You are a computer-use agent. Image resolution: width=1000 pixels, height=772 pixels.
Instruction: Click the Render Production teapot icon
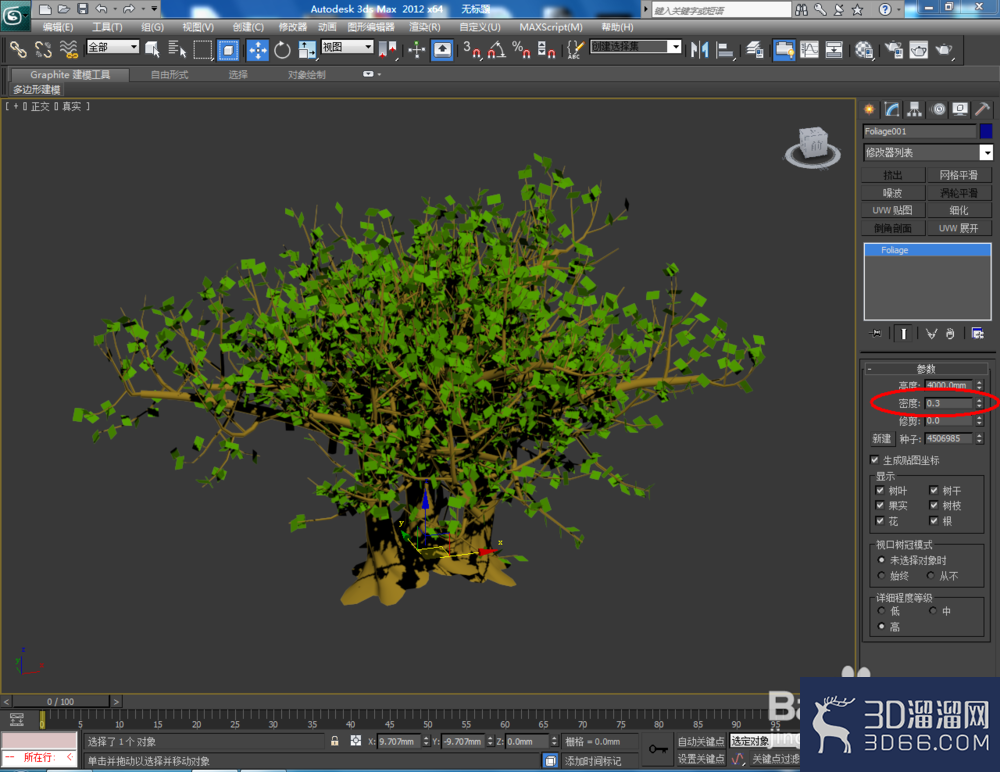coord(944,49)
